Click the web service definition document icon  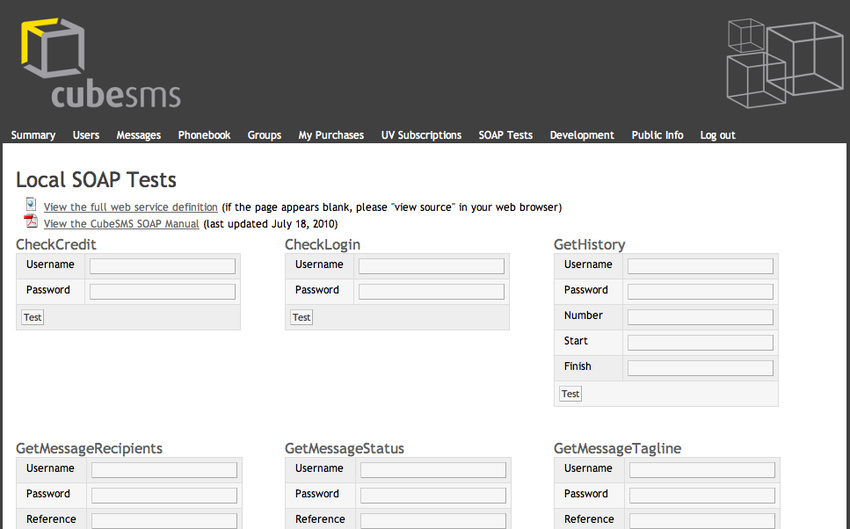31,204
